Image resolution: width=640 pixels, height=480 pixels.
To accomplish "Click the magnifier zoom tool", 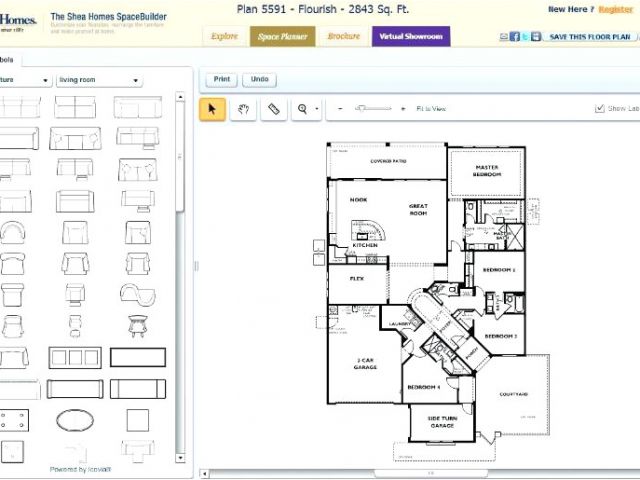I will (301, 109).
